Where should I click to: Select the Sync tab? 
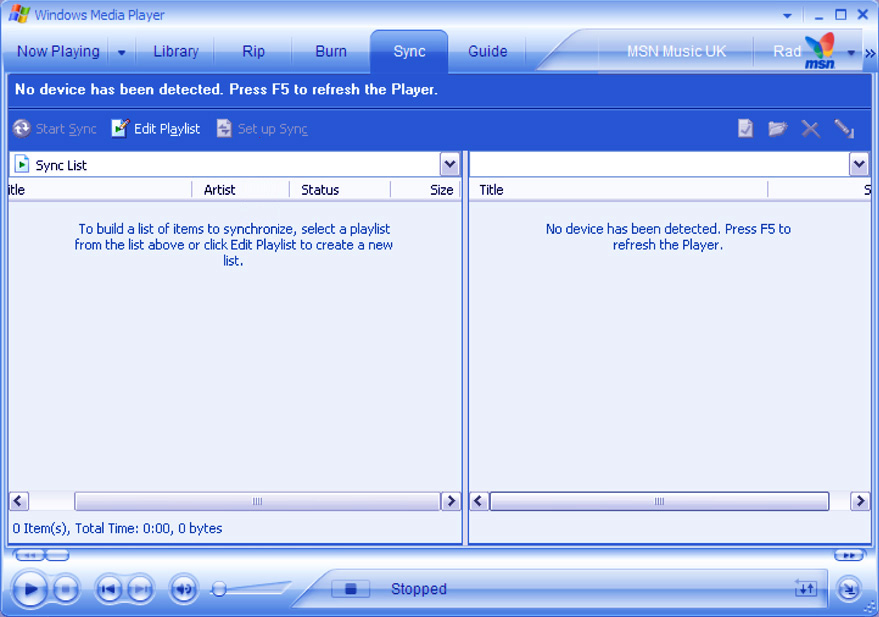(x=409, y=52)
